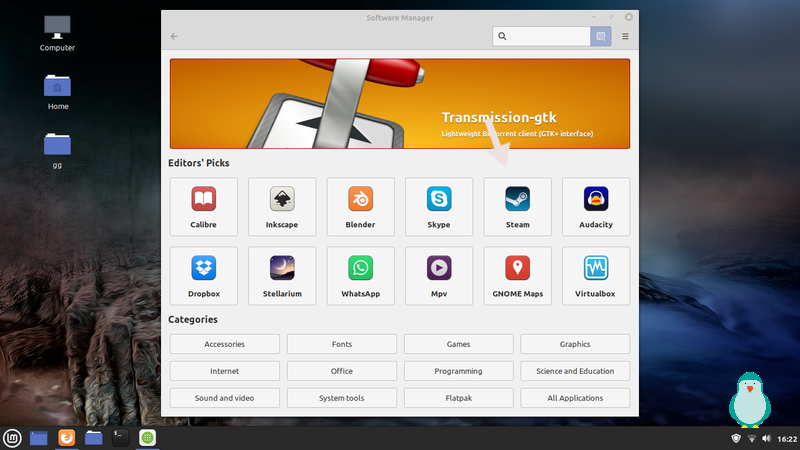The image size is (800, 450).
Task: Open the Virtualbox app tile
Action: tap(596, 276)
